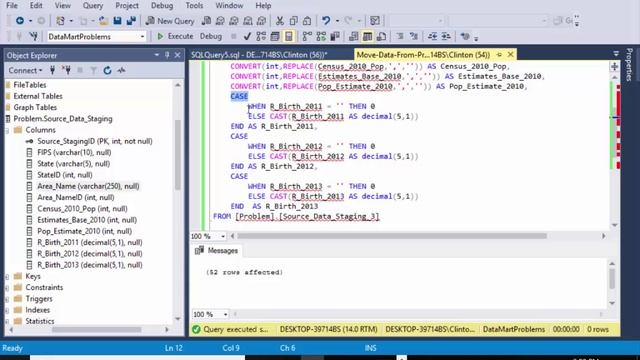Toggle Object Explorer auto-hide pin
The height and width of the screenshot is (360, 640).
(x=167, y=55)
